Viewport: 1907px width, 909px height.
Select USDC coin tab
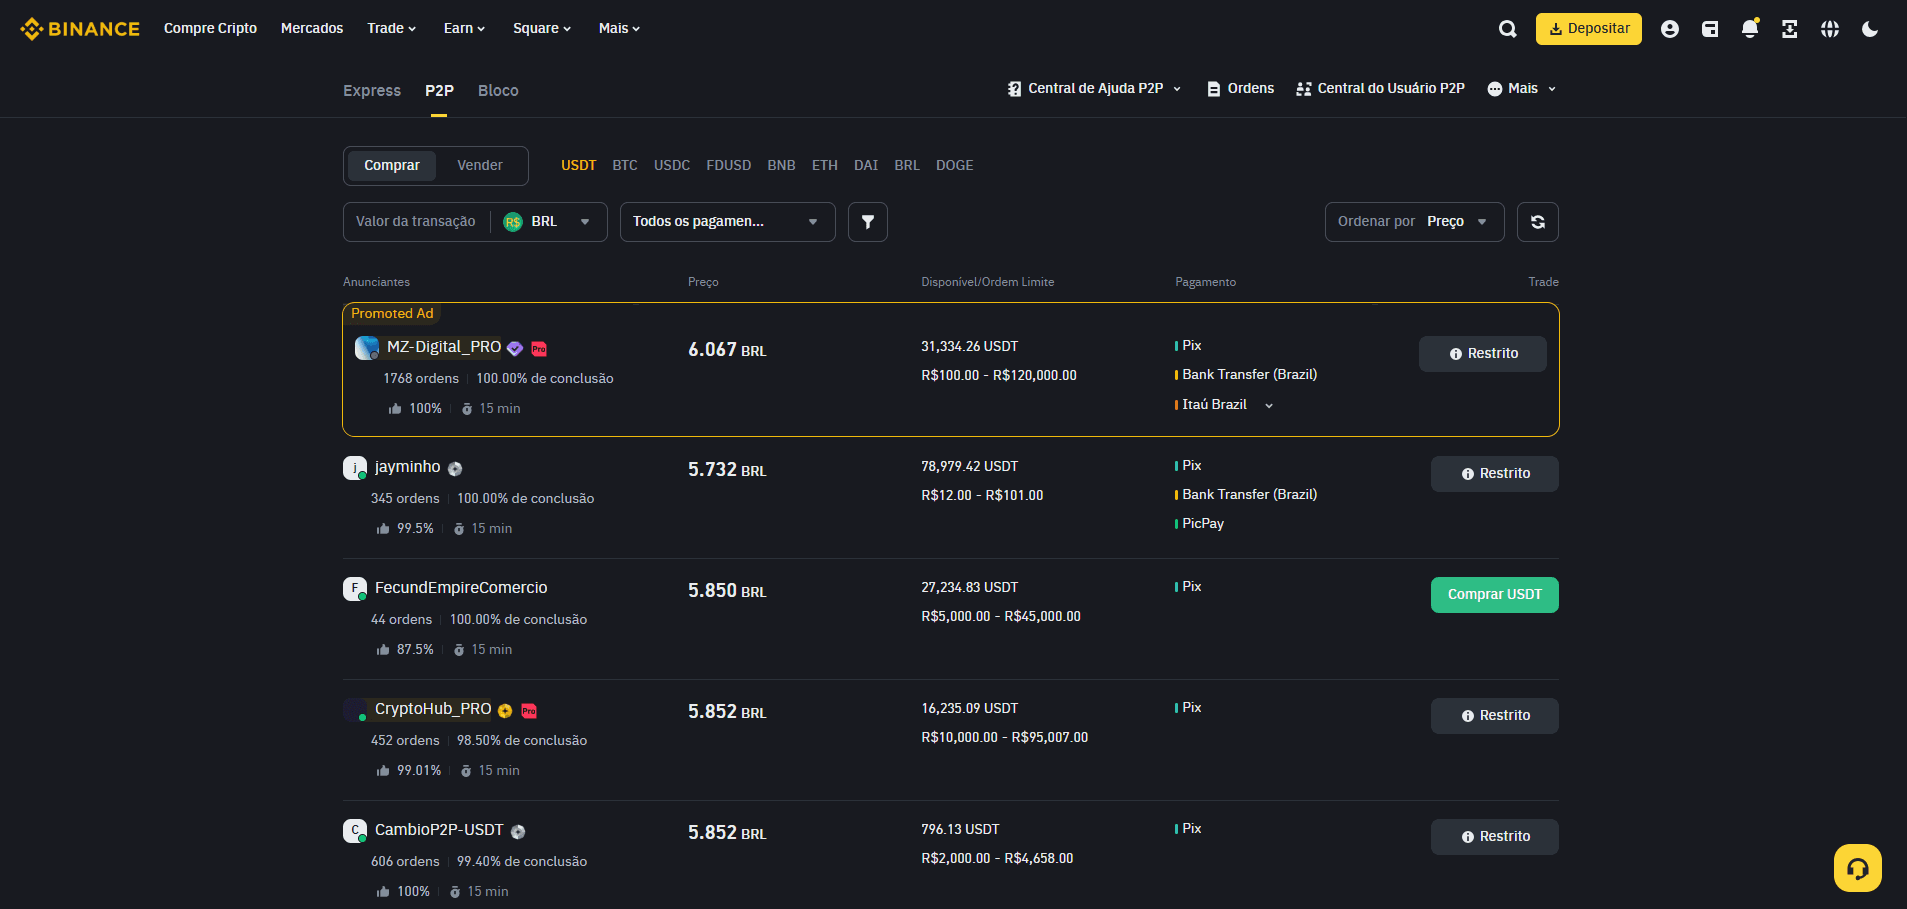point(672,166)
